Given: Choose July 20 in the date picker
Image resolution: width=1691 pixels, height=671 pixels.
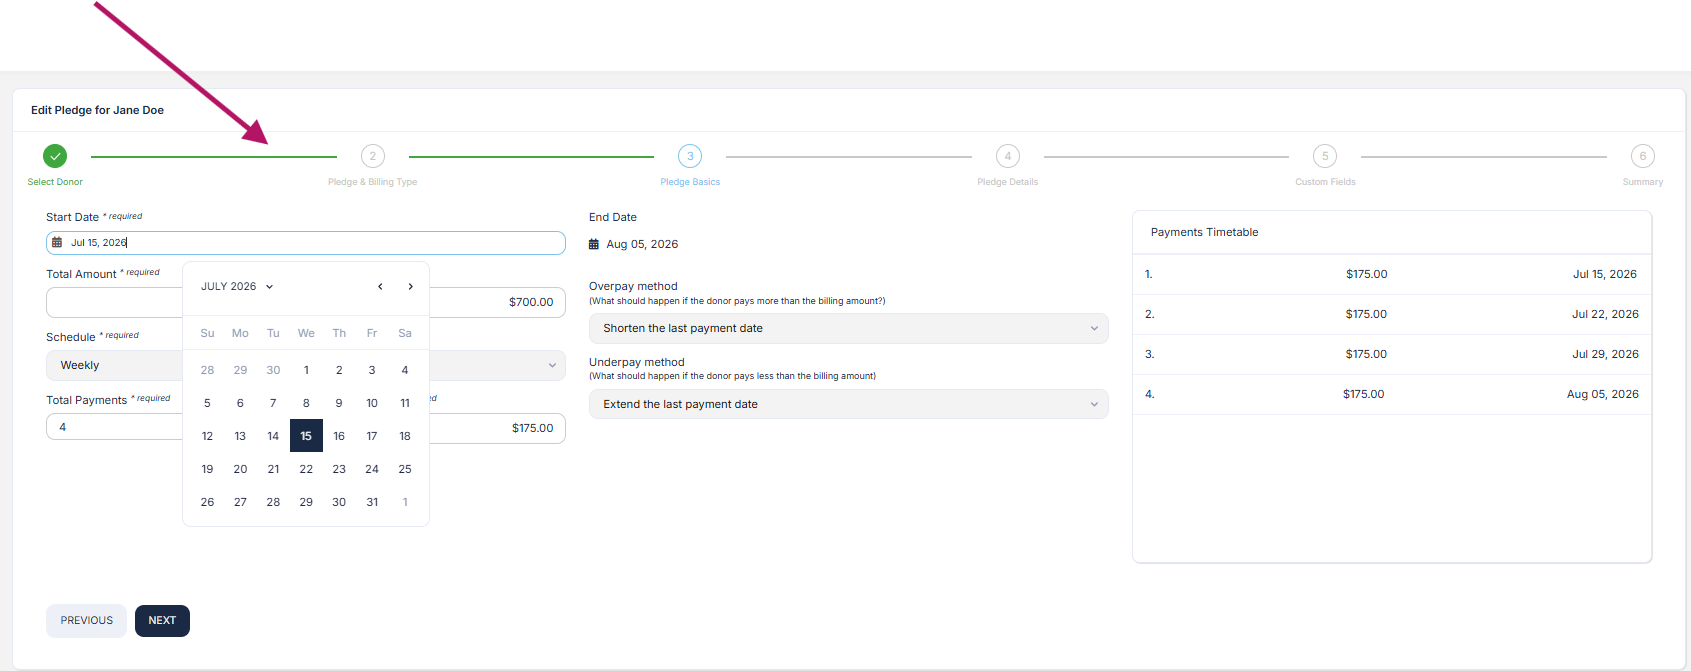Looking at the screenshot, I should tap(240, 469).
